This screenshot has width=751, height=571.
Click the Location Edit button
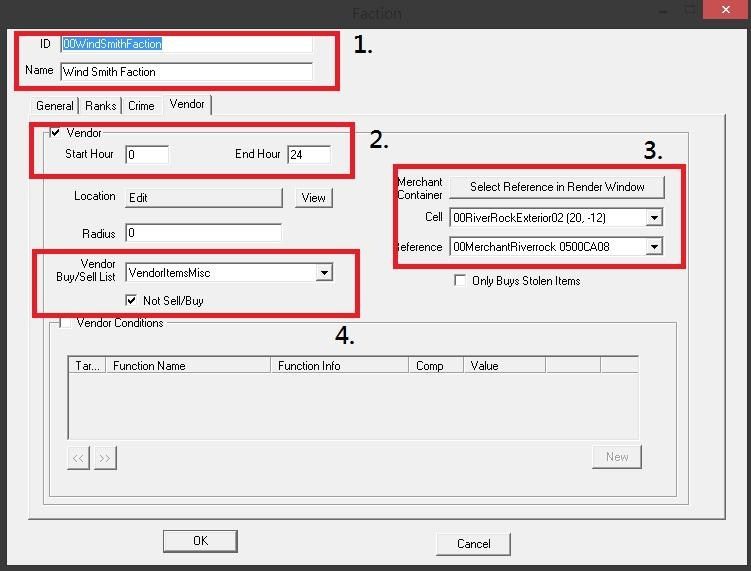tap(204, 198)
